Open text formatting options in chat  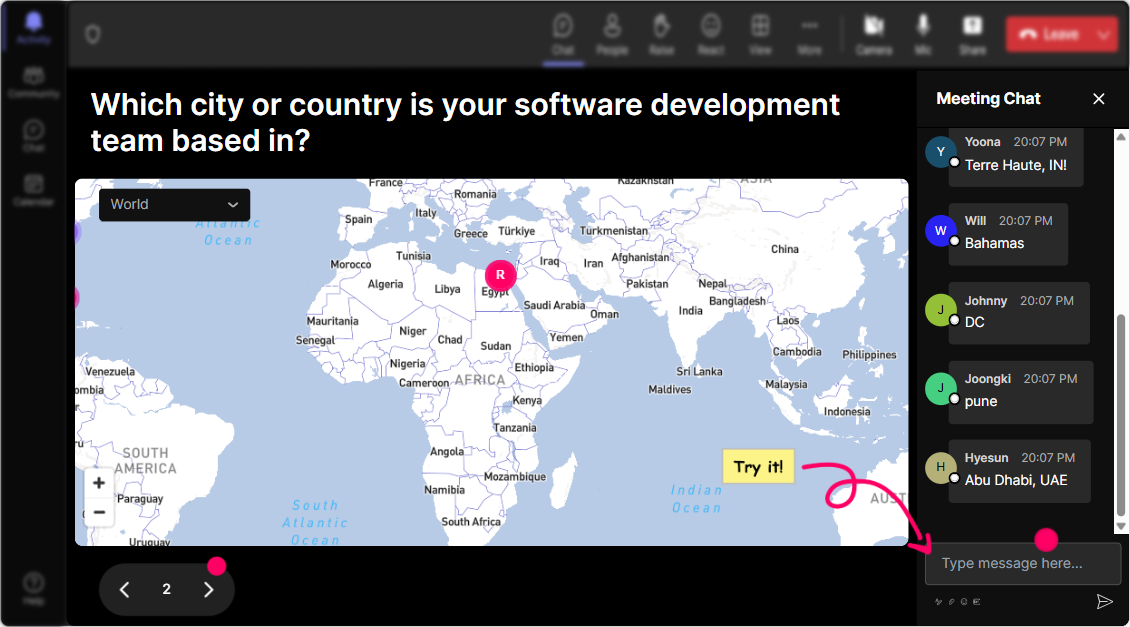point(938,602)
